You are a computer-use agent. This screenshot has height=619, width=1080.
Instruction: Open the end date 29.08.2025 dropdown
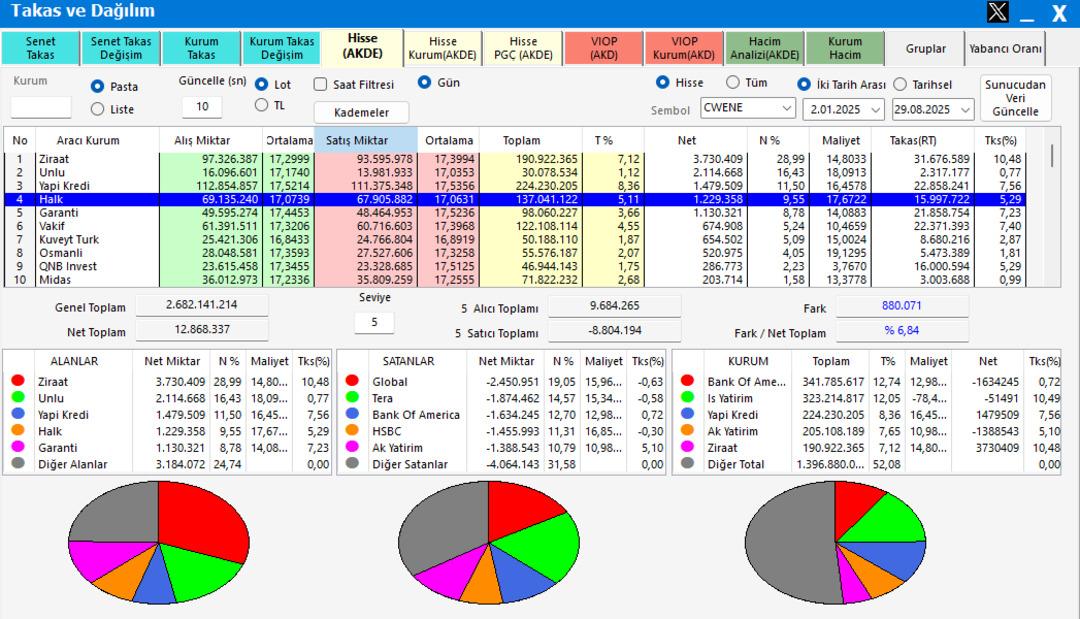click(x=965, y=109)
